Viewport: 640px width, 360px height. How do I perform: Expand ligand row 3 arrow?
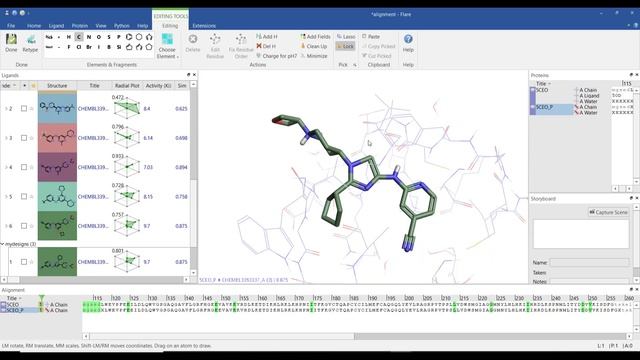(6, 138)
